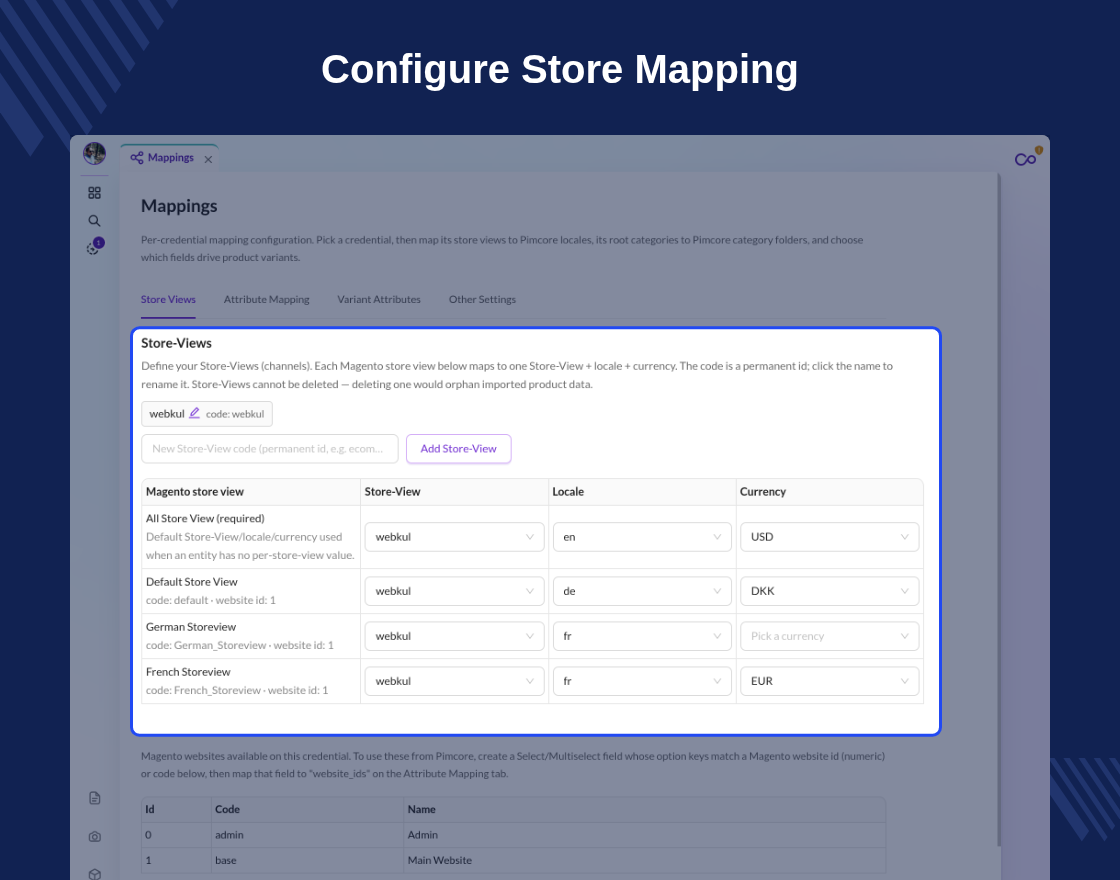Open the search icon in sidebar
The height and width of the screenshot is (880, 1120).
[94, 221]
